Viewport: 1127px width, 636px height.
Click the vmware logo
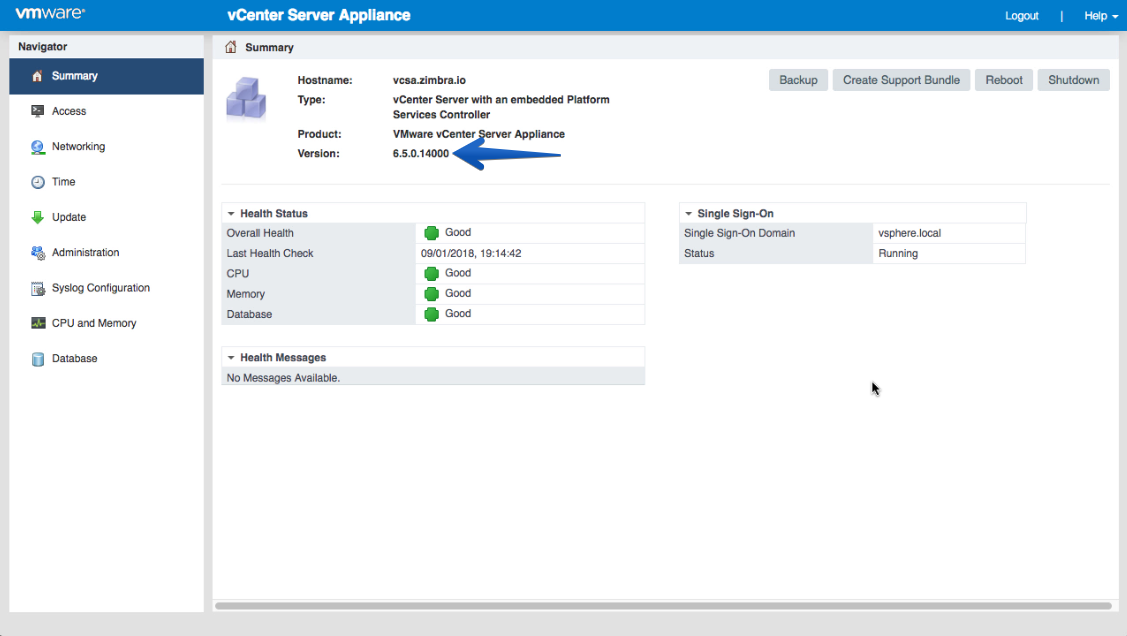[x=50, y=14]
